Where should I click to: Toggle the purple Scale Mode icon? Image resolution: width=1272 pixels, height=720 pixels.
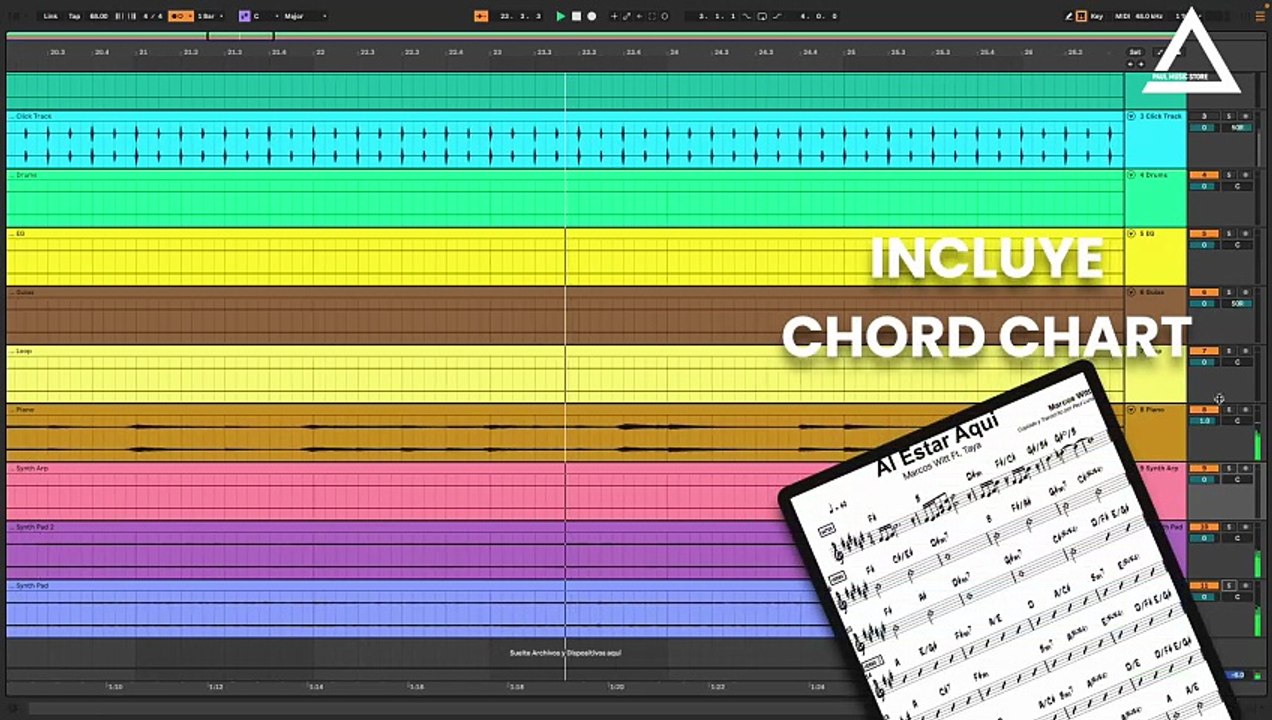244,16
